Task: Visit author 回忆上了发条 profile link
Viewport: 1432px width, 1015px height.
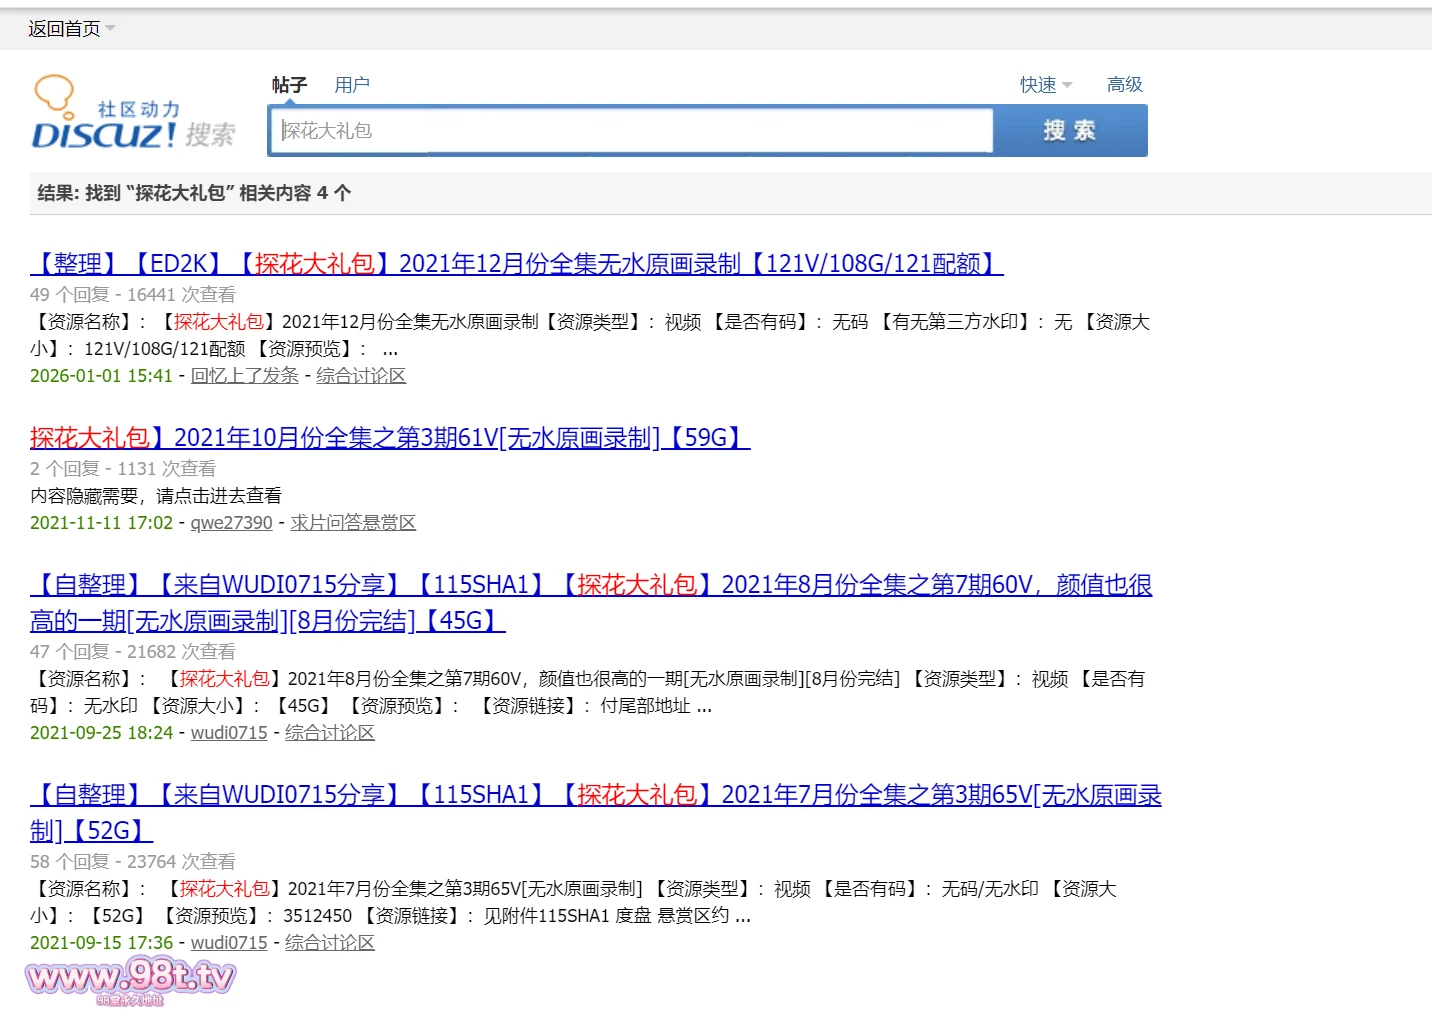Action: click(x=244, y=376)
